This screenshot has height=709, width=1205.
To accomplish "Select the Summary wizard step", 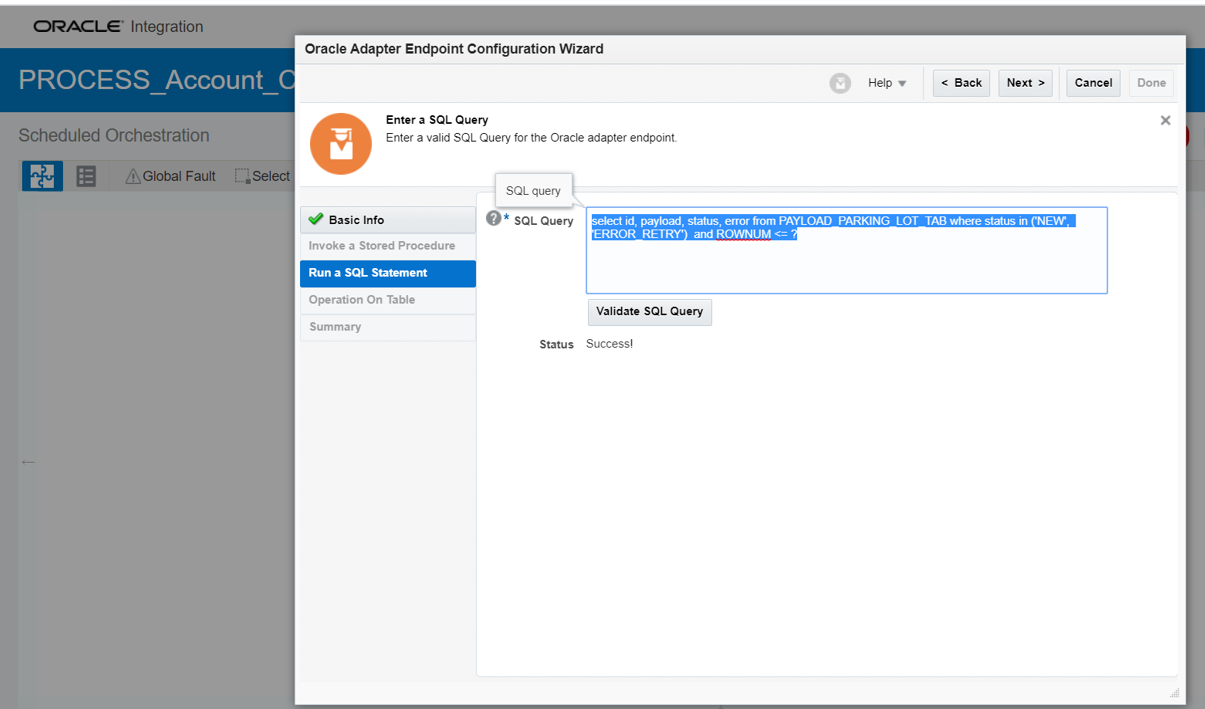I will 388,327.
